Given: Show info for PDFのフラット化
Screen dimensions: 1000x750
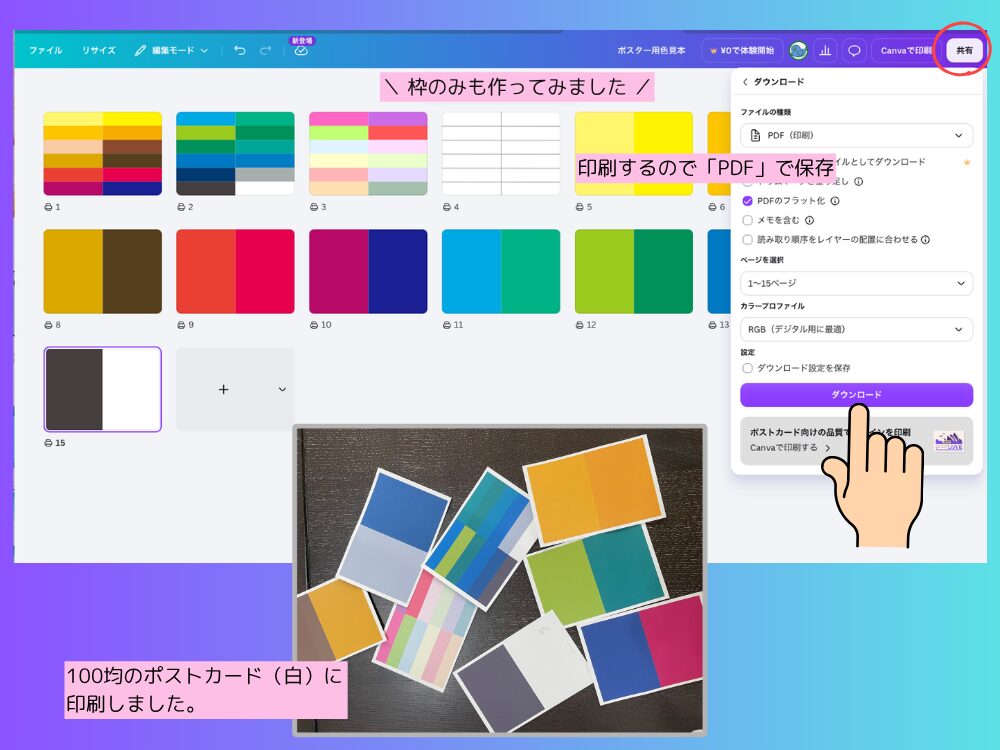Looking at the screenshot, I should pyautogui.click(x=835, y=201).
